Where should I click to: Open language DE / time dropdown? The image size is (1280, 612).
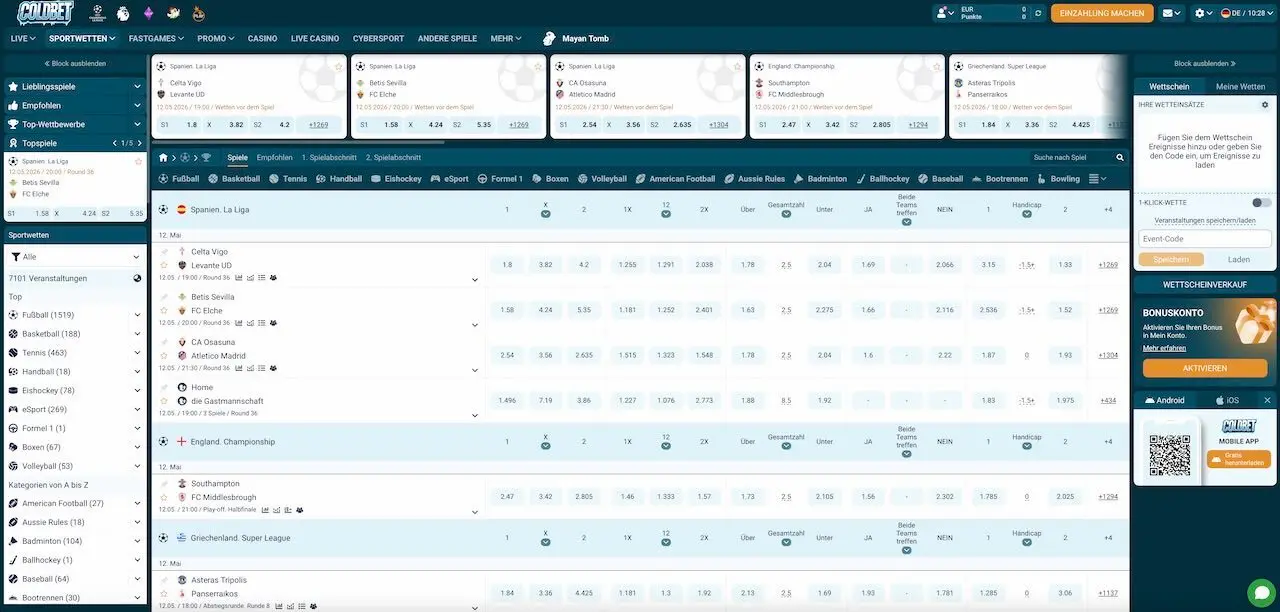[x=1247, y=13]
